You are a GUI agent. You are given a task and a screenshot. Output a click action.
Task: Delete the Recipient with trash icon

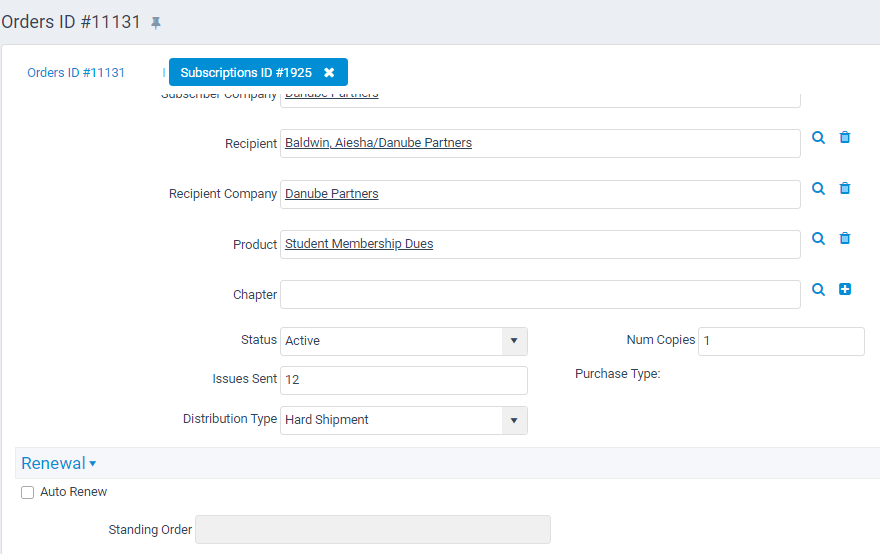pyautogui.click(x=845, y=138)
